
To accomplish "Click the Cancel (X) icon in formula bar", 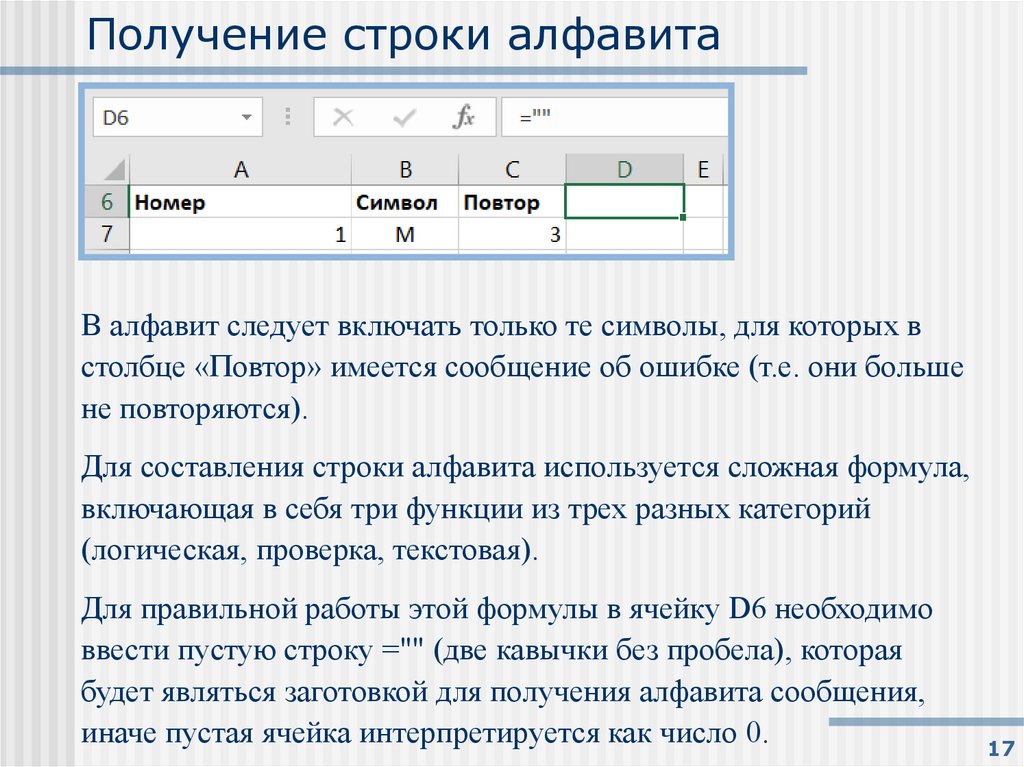I will 342,116.
